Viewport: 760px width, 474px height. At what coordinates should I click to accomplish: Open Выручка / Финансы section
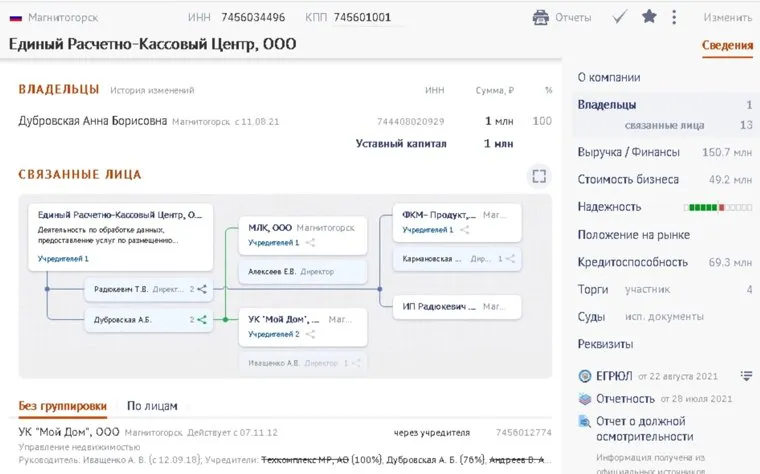click(628, 152)
